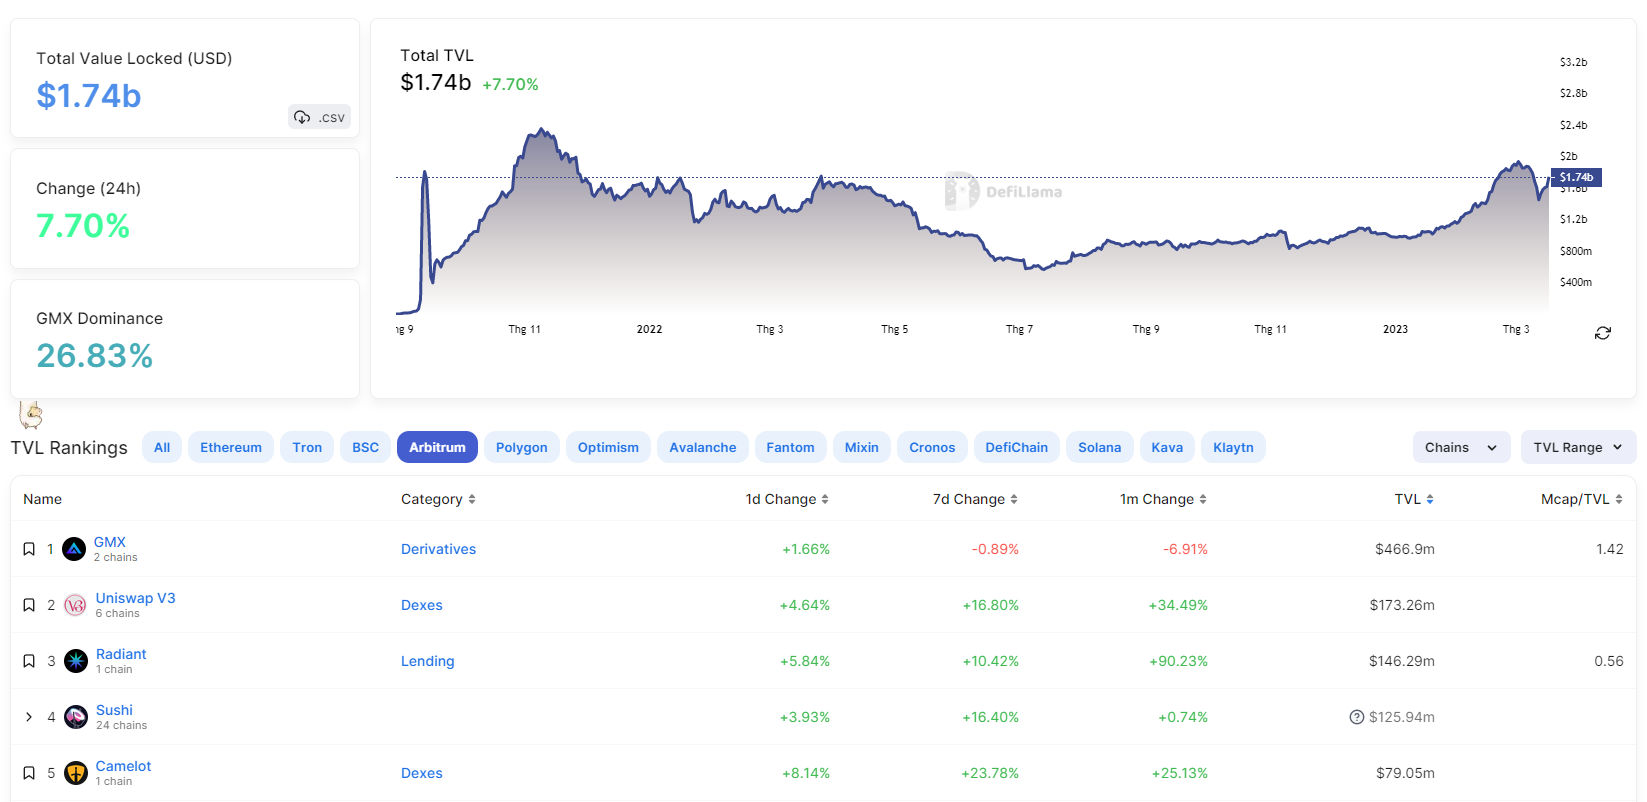
Task: Select the Kava chain filter
Action: pyautogui.click(x=1167, y=447)
